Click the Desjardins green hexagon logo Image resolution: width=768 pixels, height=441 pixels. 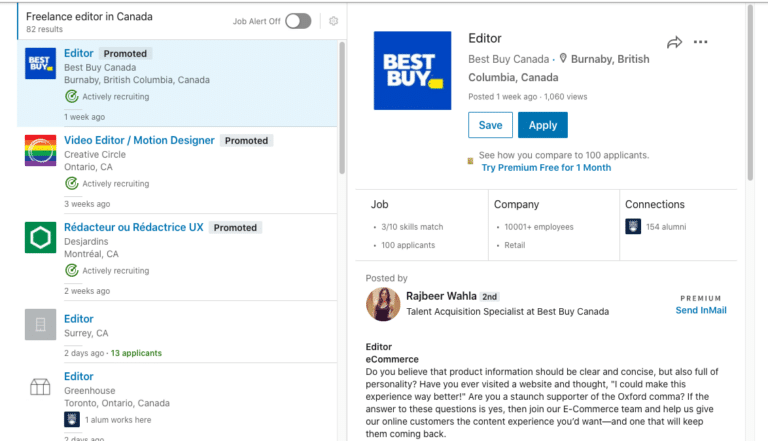tap(41, 238)
